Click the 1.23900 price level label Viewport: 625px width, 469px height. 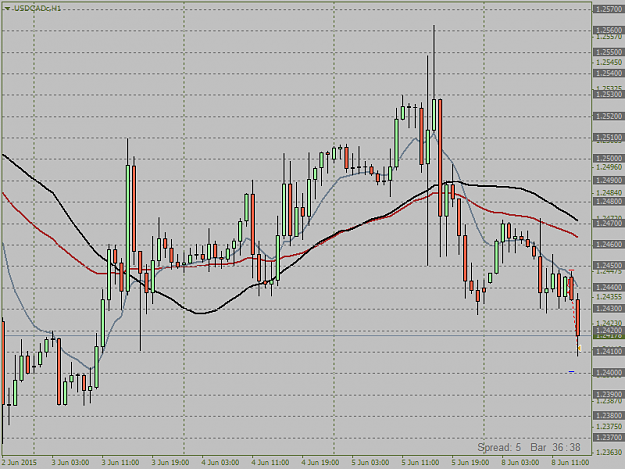[609, 394]
